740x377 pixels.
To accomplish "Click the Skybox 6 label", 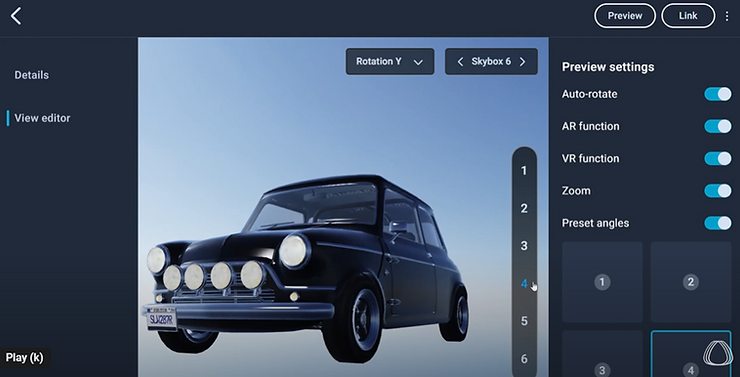I will pos(491,61).
